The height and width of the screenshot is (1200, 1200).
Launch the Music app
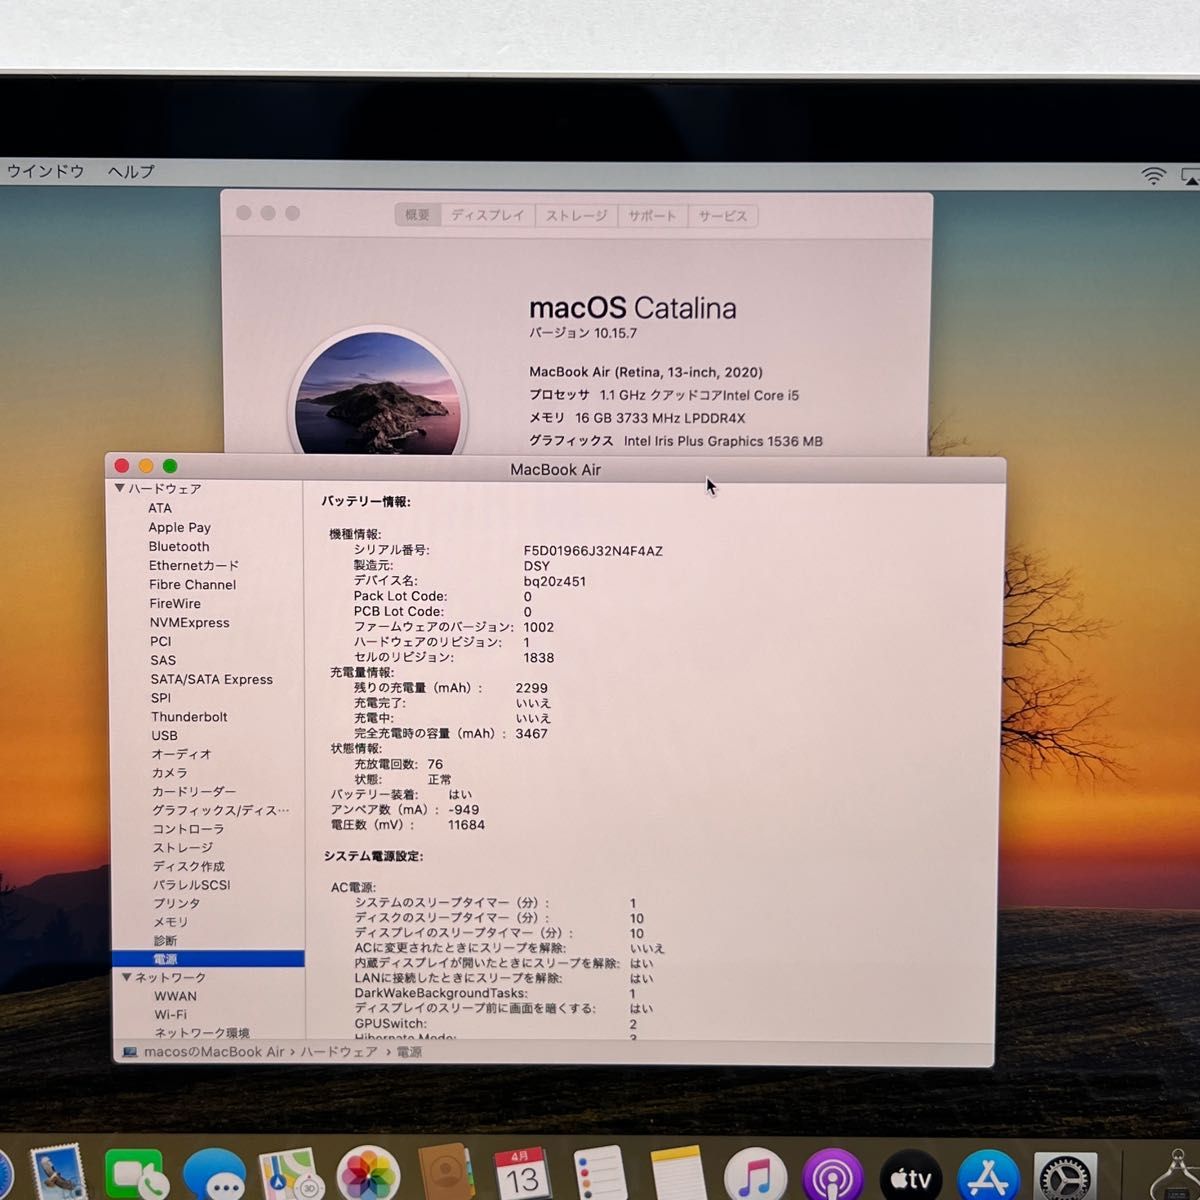pyautogui.click(x=755, y=1174)
